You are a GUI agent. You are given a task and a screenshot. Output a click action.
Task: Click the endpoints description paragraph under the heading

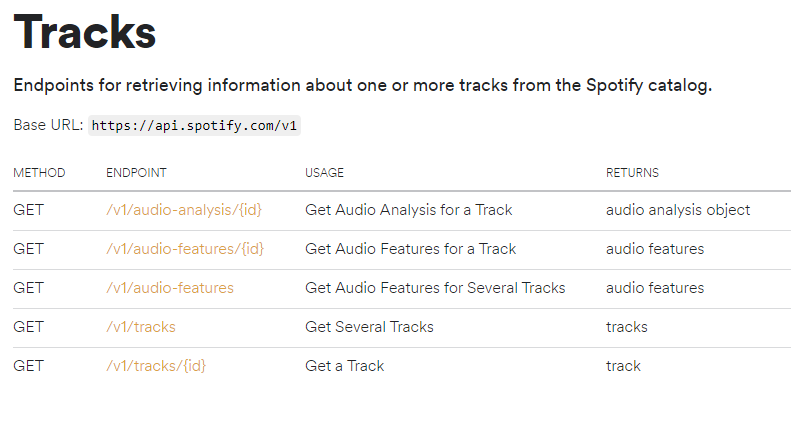[362, 85]
